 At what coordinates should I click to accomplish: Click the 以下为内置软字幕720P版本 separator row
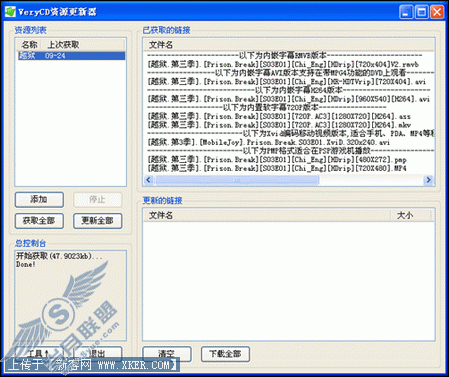[x=267, y=107]
